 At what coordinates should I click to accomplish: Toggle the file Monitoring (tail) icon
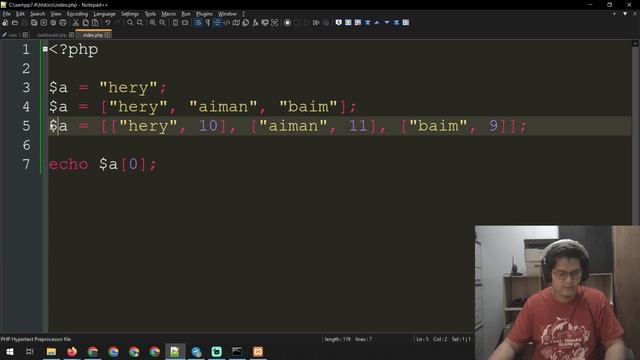[274, 23]
